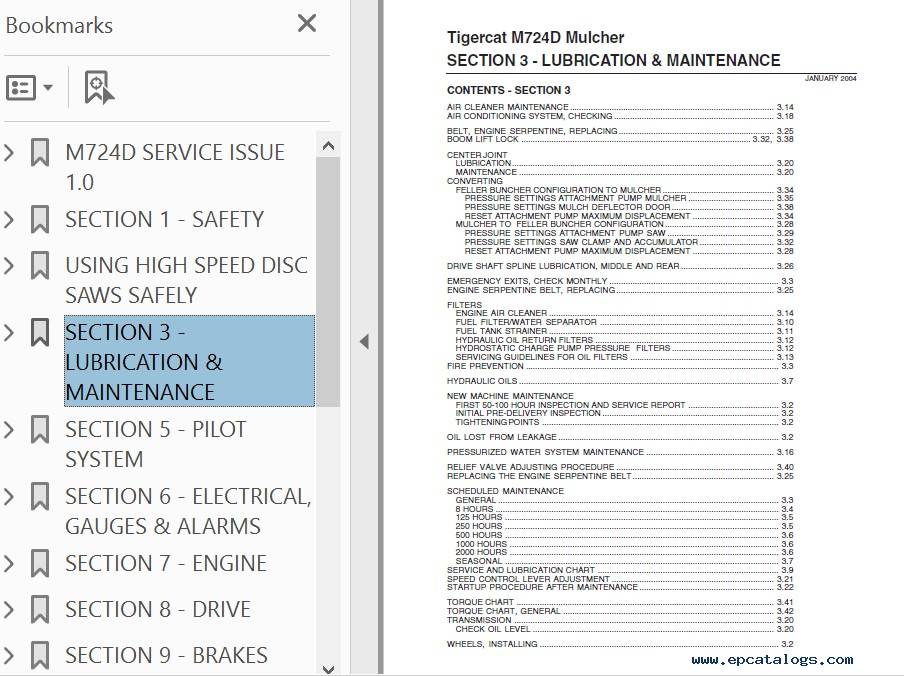Select SECTION 3 - LUBRICATION & MAINTENANCE bookmark

[x=189, y=361]
